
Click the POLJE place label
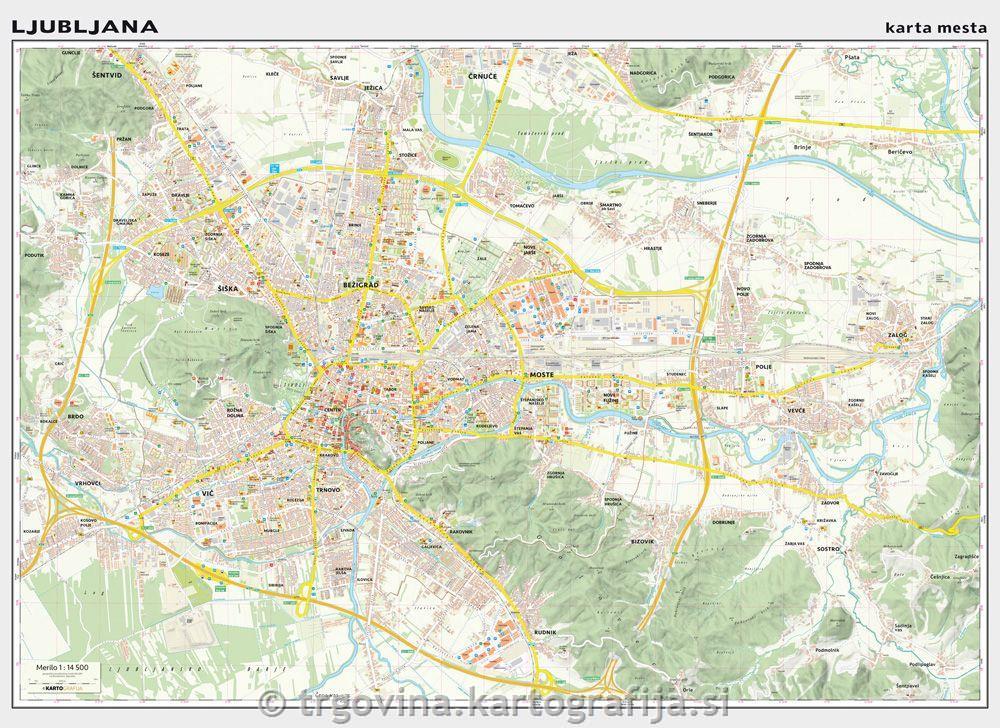tap(763, 367)
